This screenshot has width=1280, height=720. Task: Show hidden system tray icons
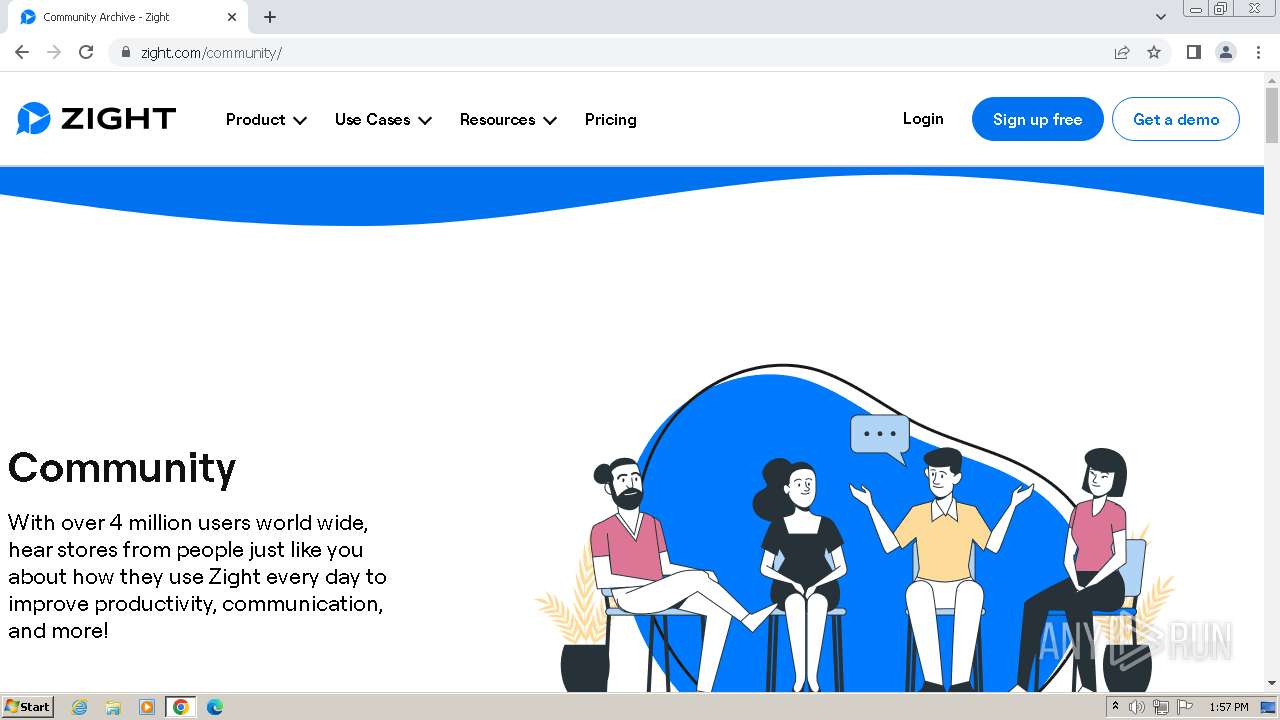[x=1115, y=706]
